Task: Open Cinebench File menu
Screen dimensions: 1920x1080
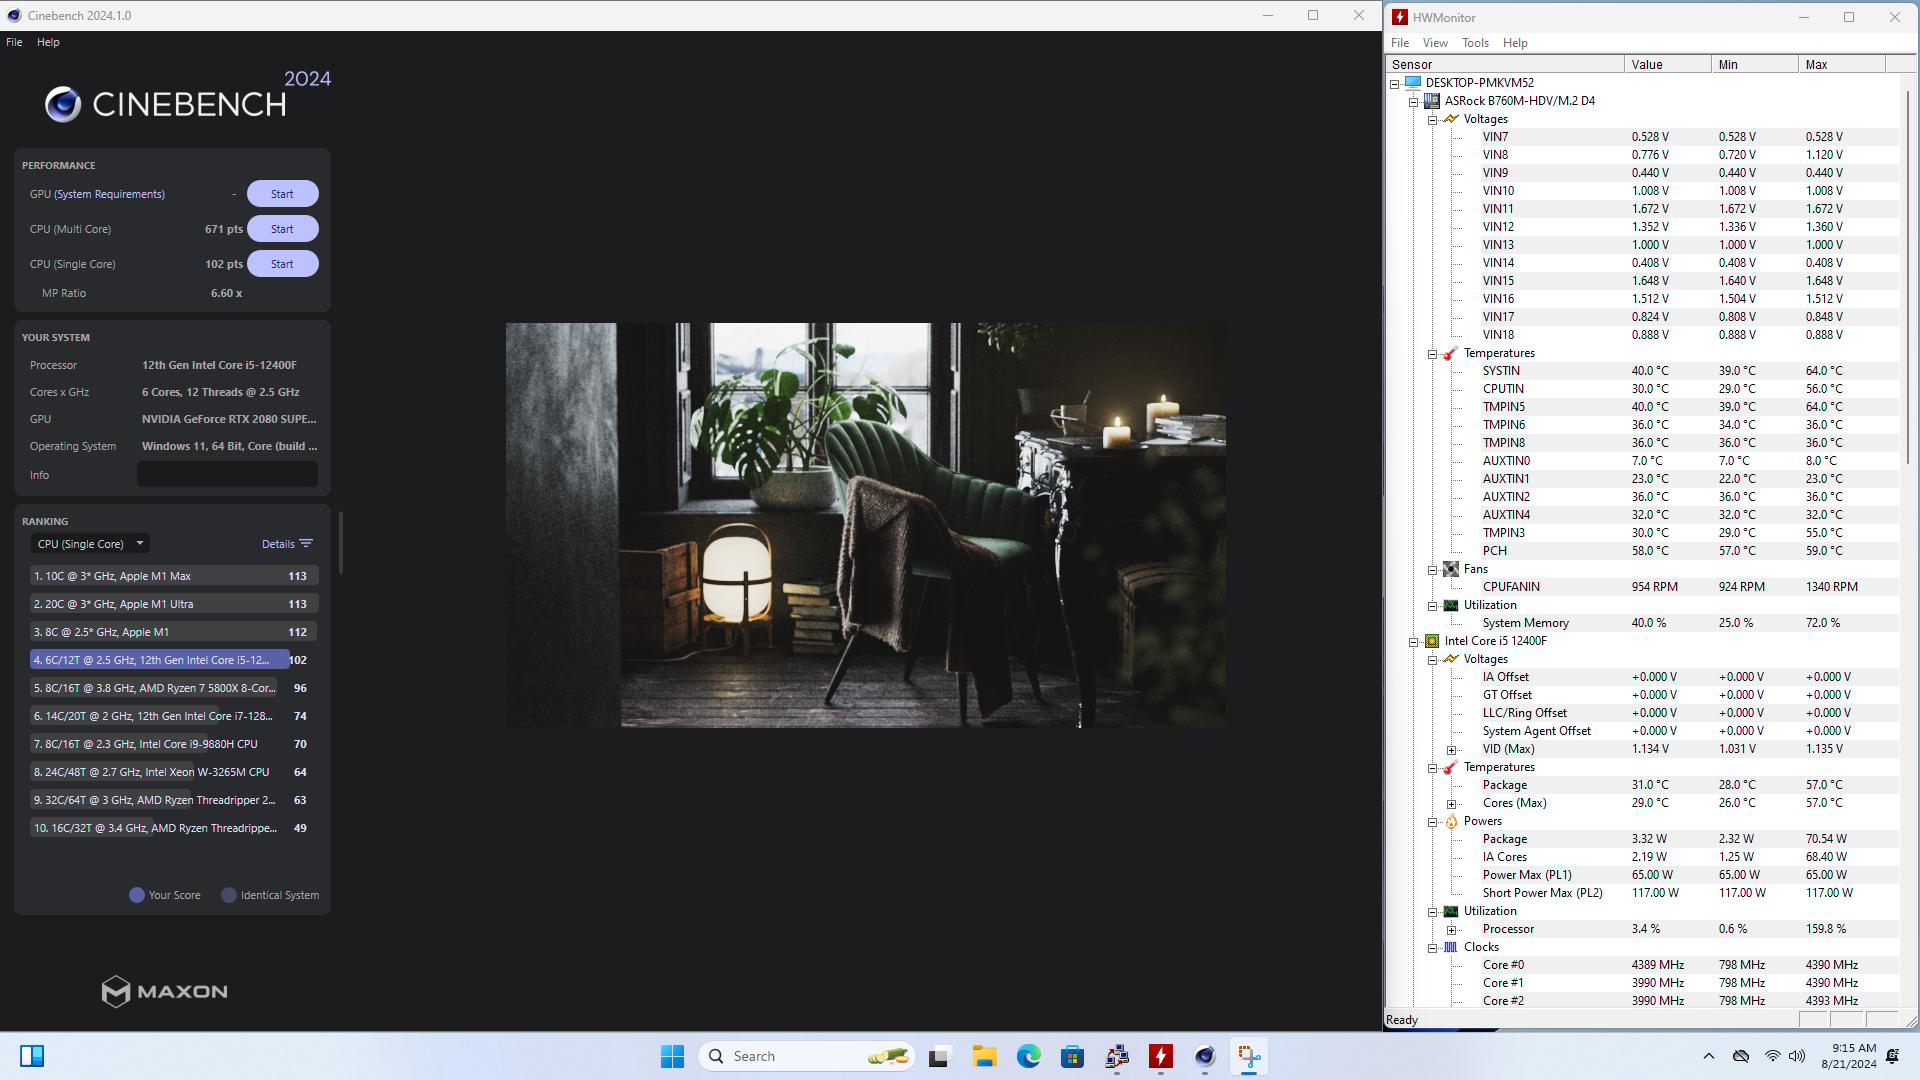Action: 14,42
